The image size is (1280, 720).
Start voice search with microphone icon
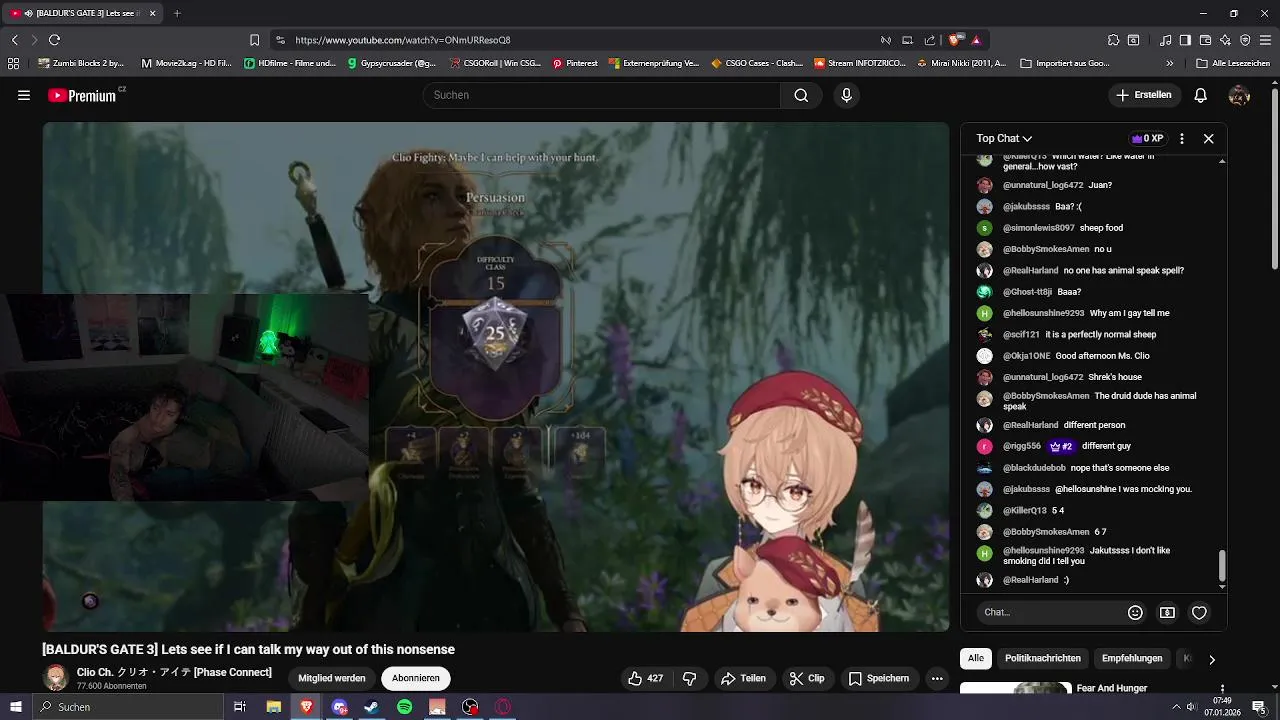[x=846, y=95]
